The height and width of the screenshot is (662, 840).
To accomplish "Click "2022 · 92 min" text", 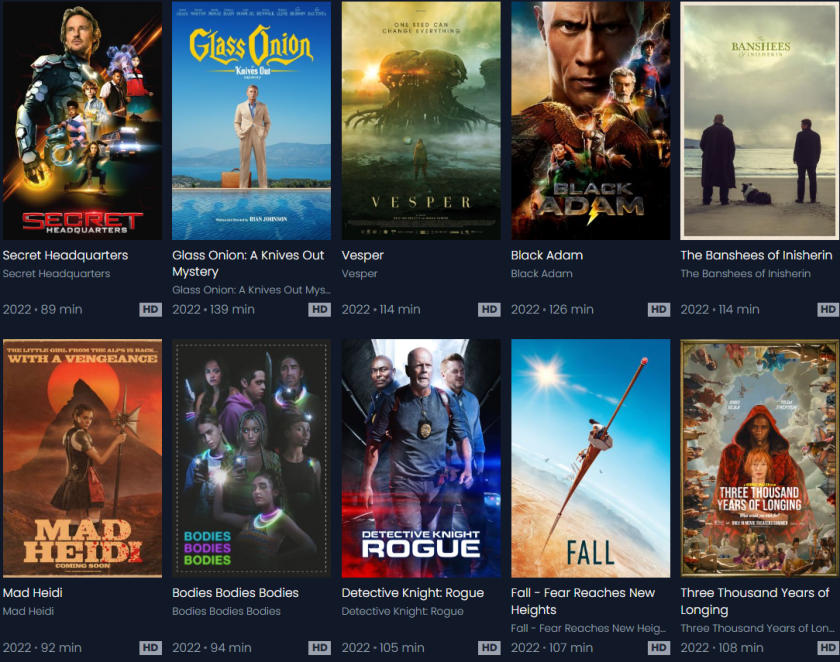I will click(42, 648).
